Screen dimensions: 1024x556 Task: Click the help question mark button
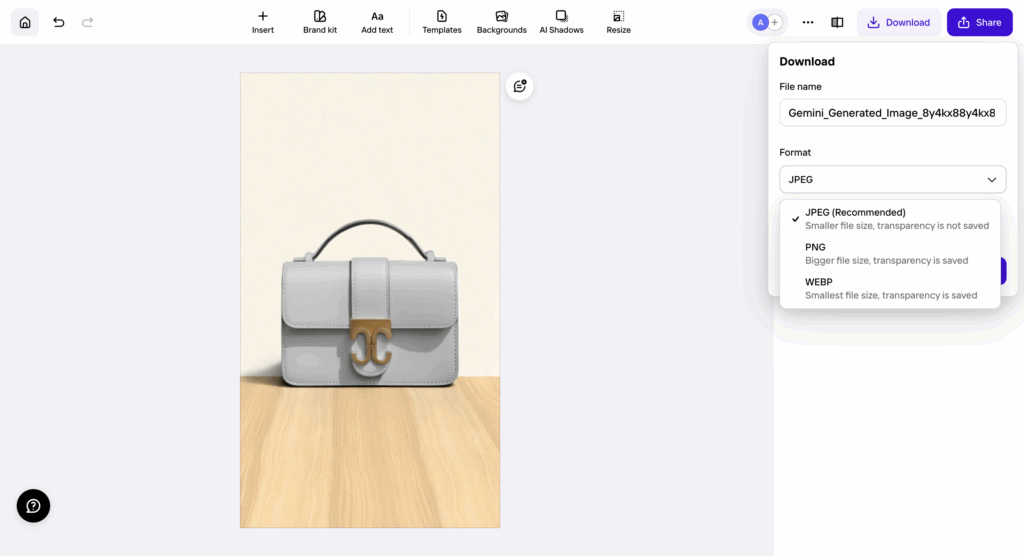pos(33,506)
